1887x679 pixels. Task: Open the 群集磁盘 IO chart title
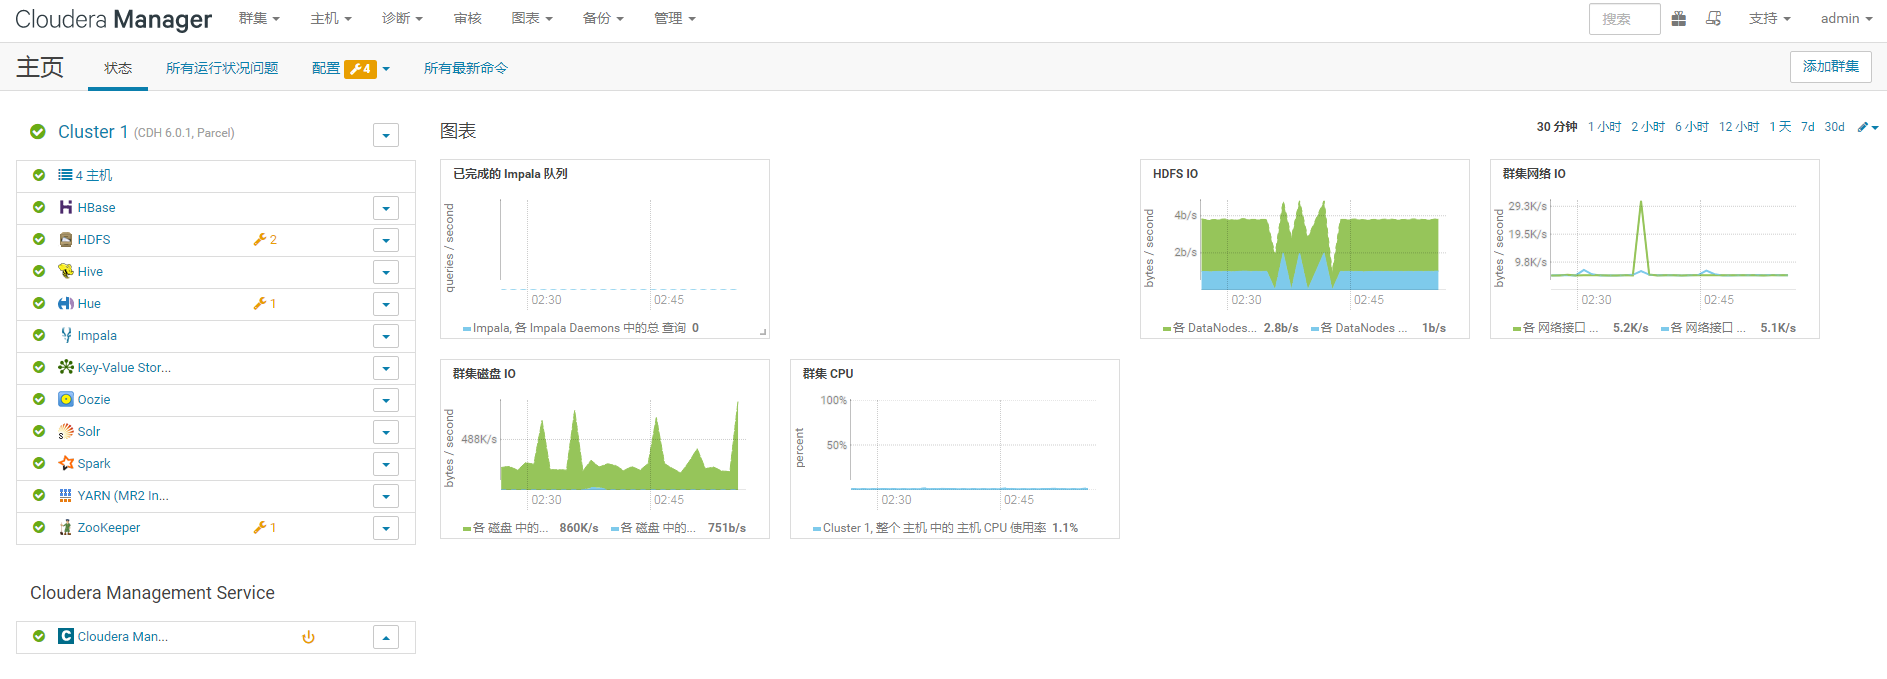pyautogui.click(x=484, y=374)
